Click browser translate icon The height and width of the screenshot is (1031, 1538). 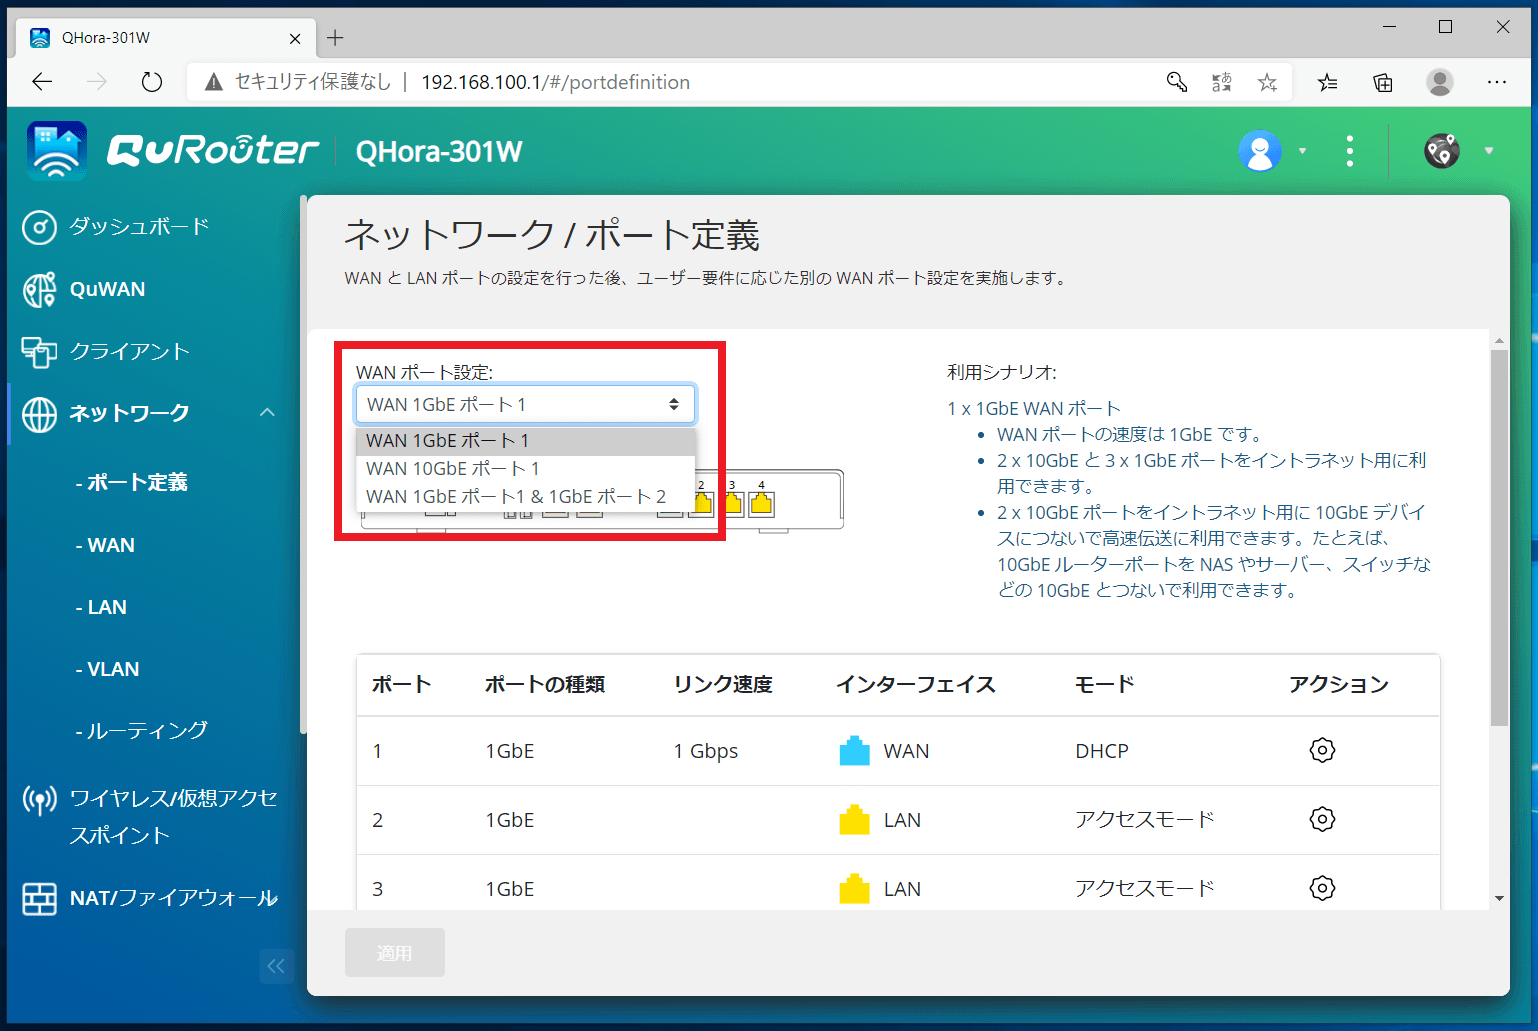pos(1222,82)
